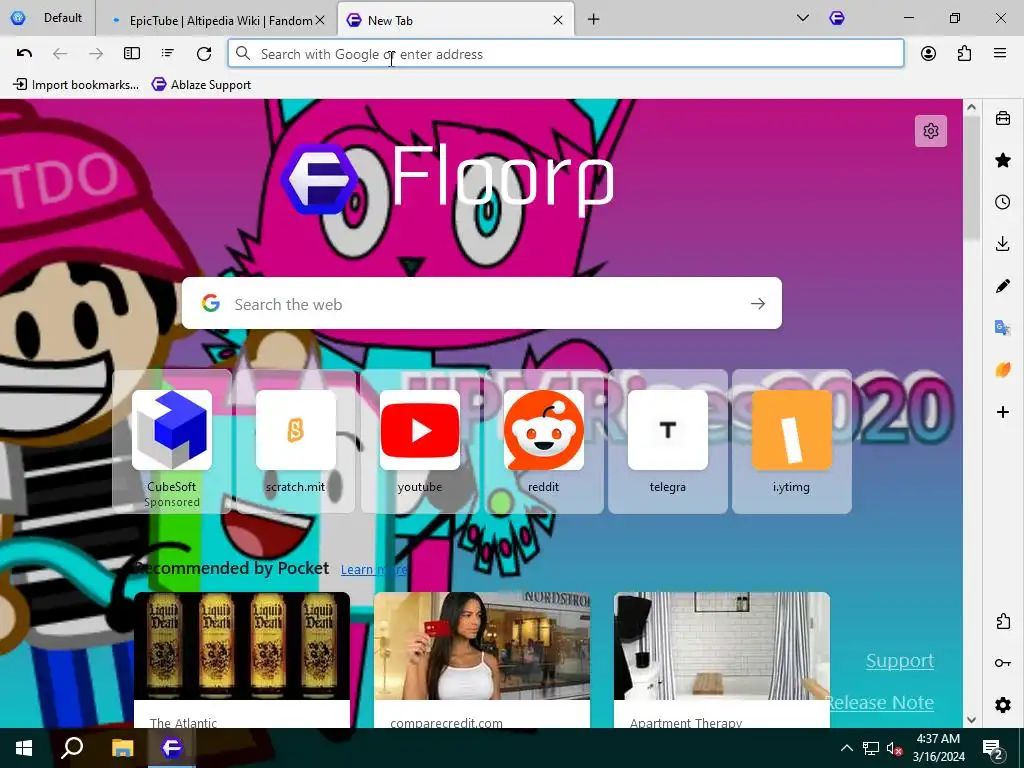
Task: Open a new tab with plus button
Action: tap(593, 20)
